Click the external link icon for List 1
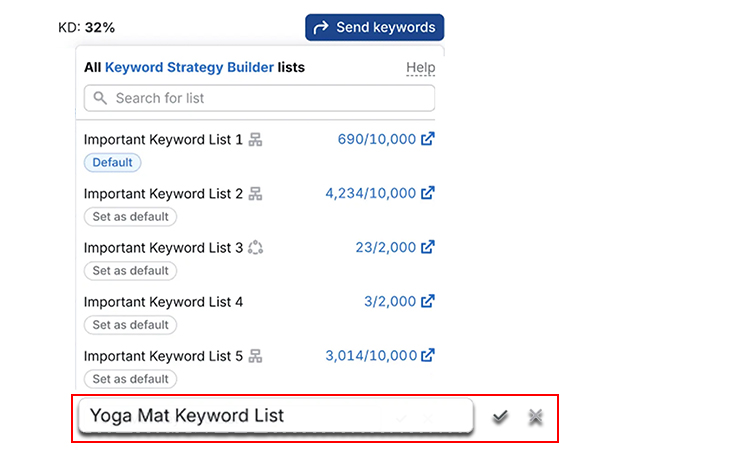 coord(428,139)
